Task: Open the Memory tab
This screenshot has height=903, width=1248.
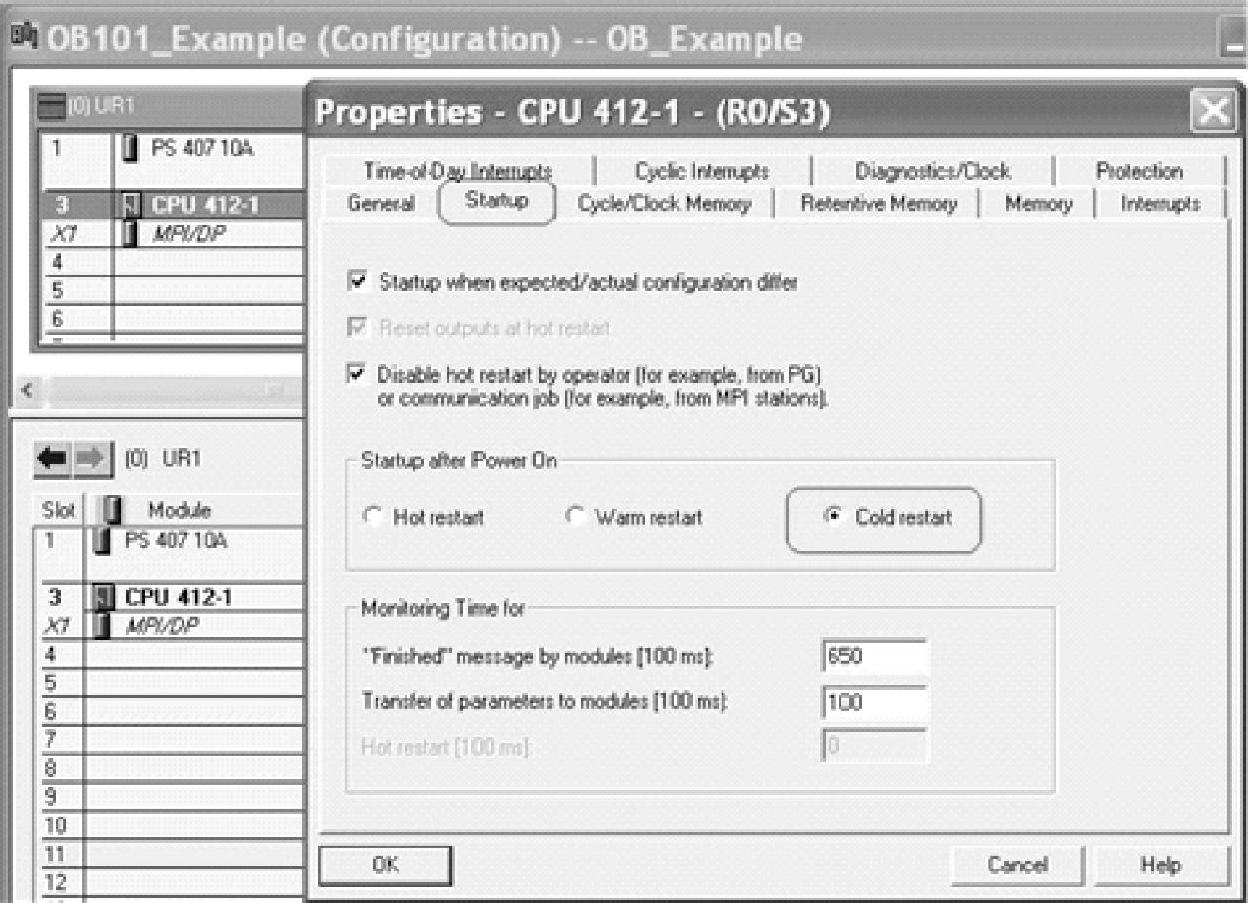Action: [x=1038, y=203]
